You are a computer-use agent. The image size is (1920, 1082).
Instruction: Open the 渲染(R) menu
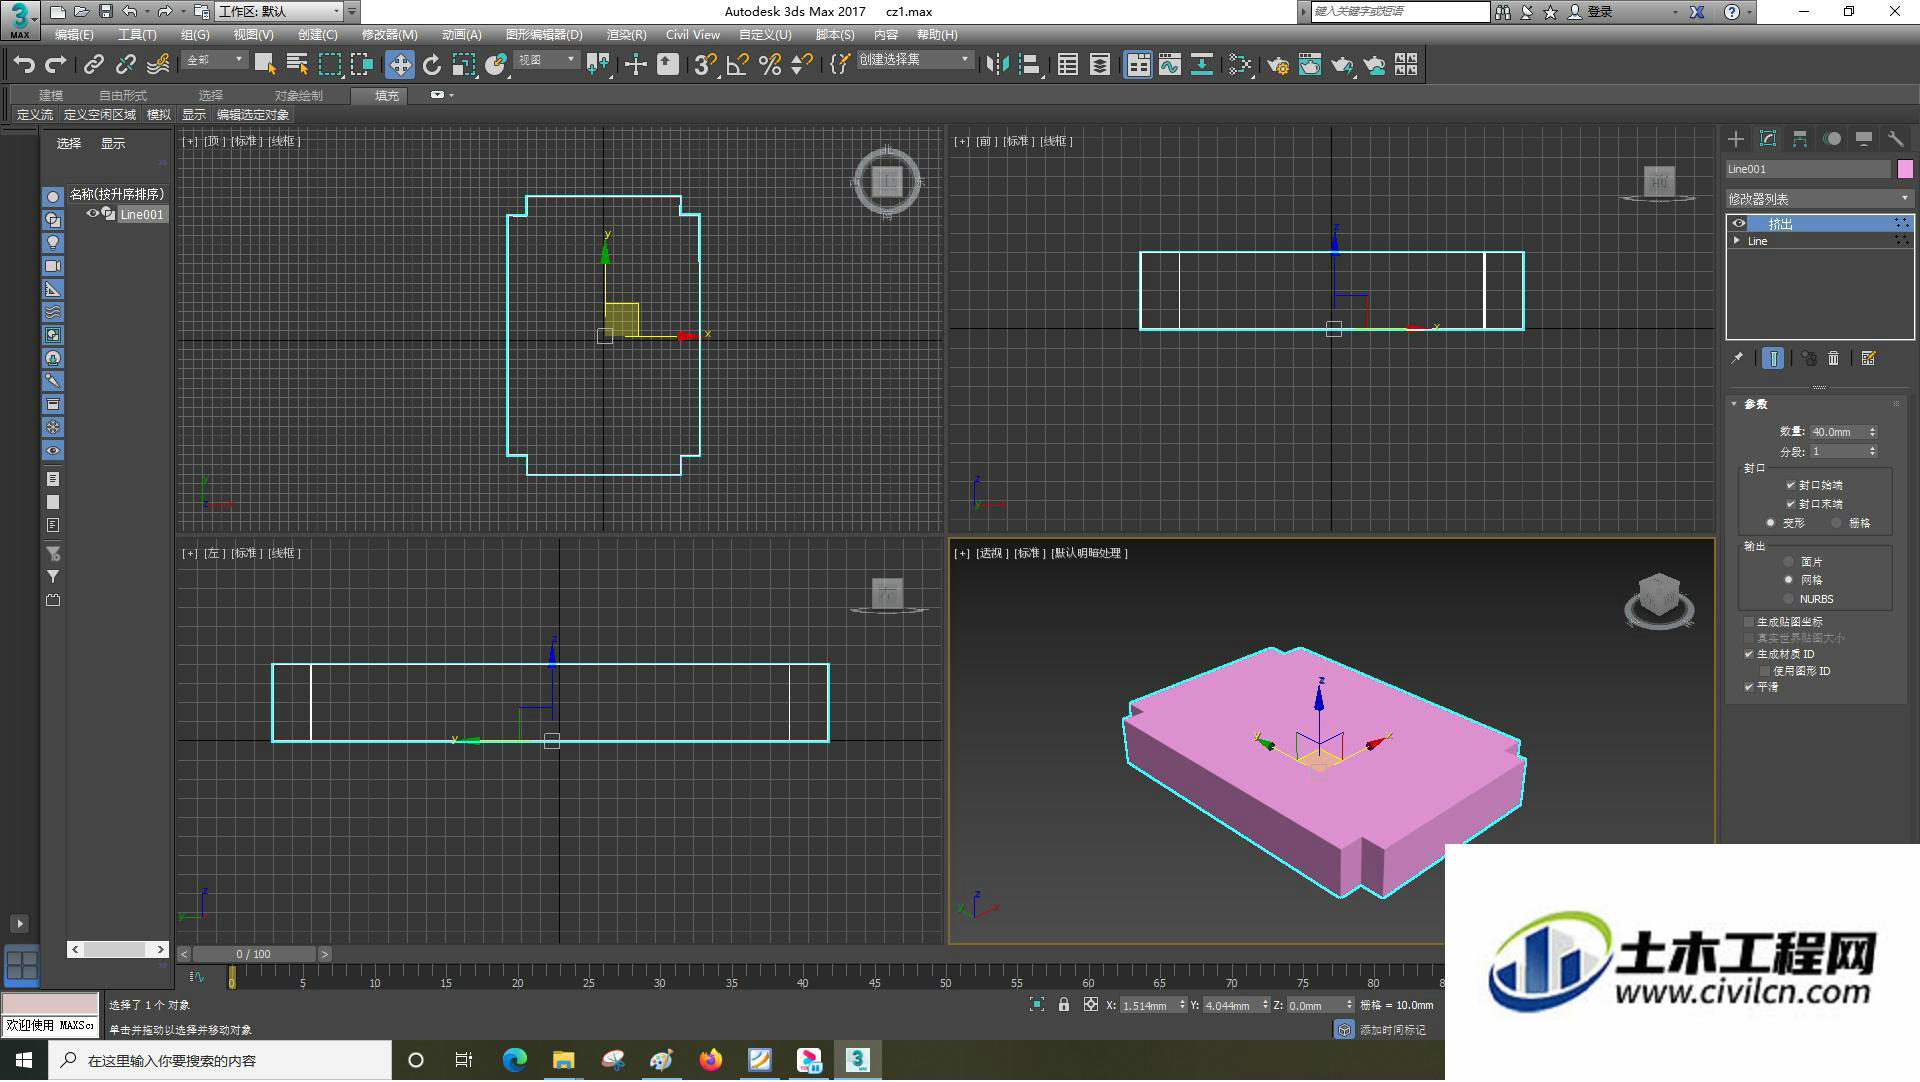click(626, 35)
